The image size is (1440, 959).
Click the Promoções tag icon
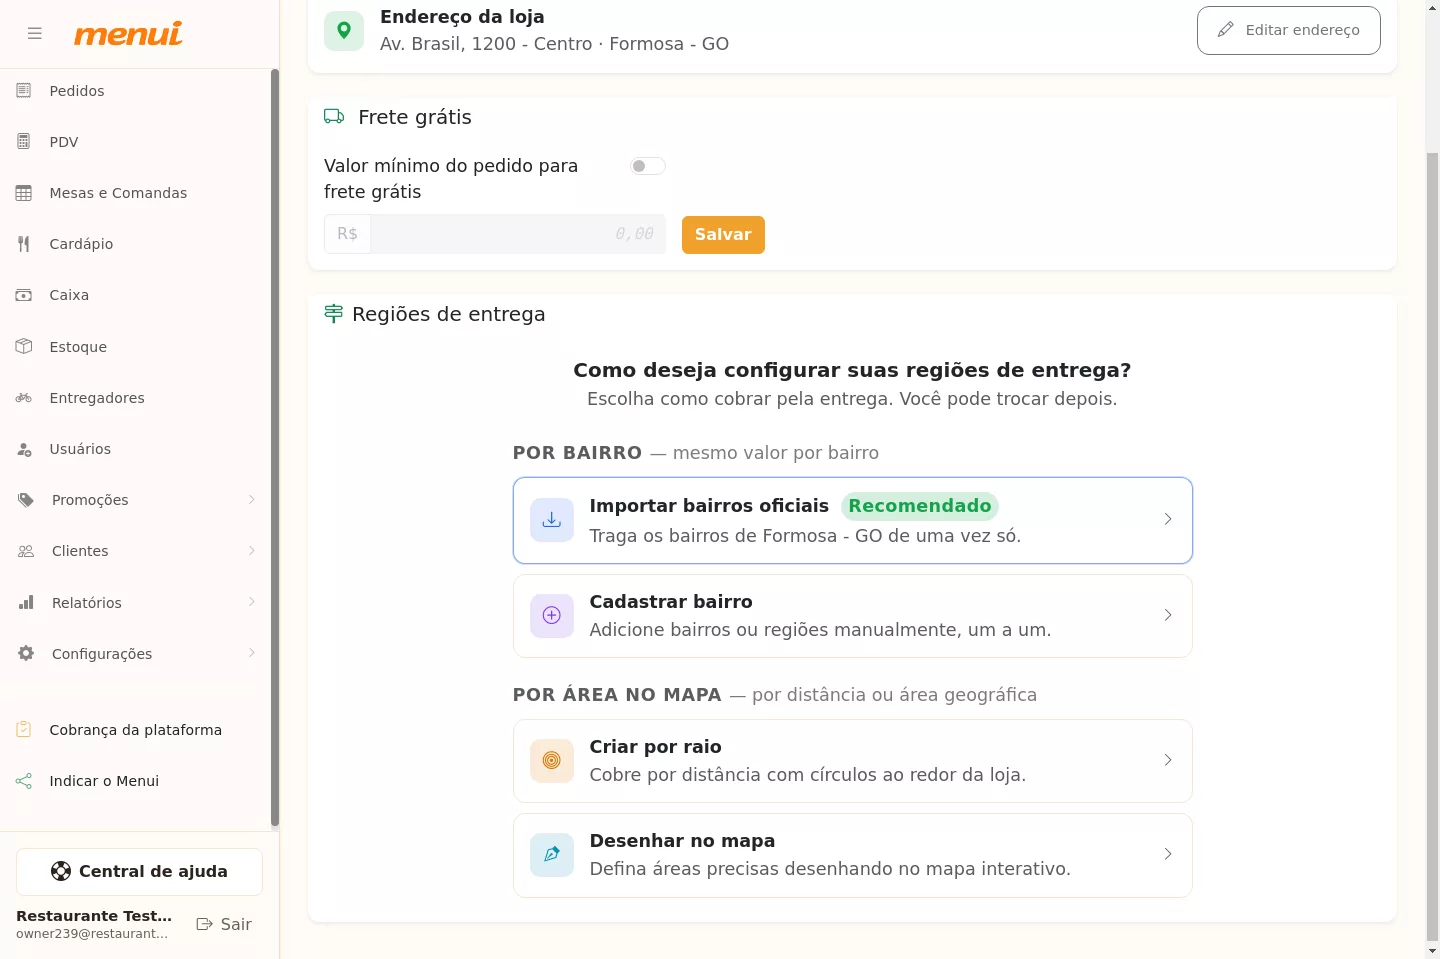[x=26, y=500]
